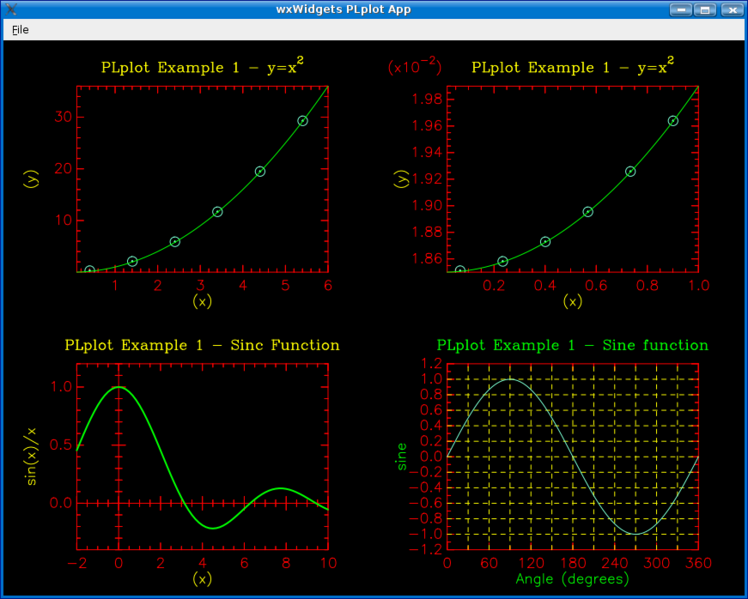Screen dimensions: 748x599
Task: Select the circle marker near y=30 in top-left plot
Action: pyautogui.click(x=303, y=121)
